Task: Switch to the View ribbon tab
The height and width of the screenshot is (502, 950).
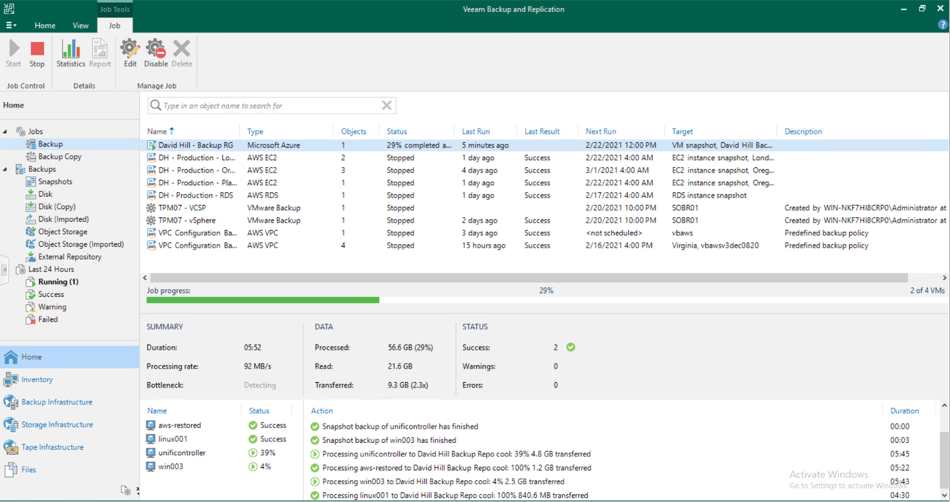Action: click(x=81, y=25)
